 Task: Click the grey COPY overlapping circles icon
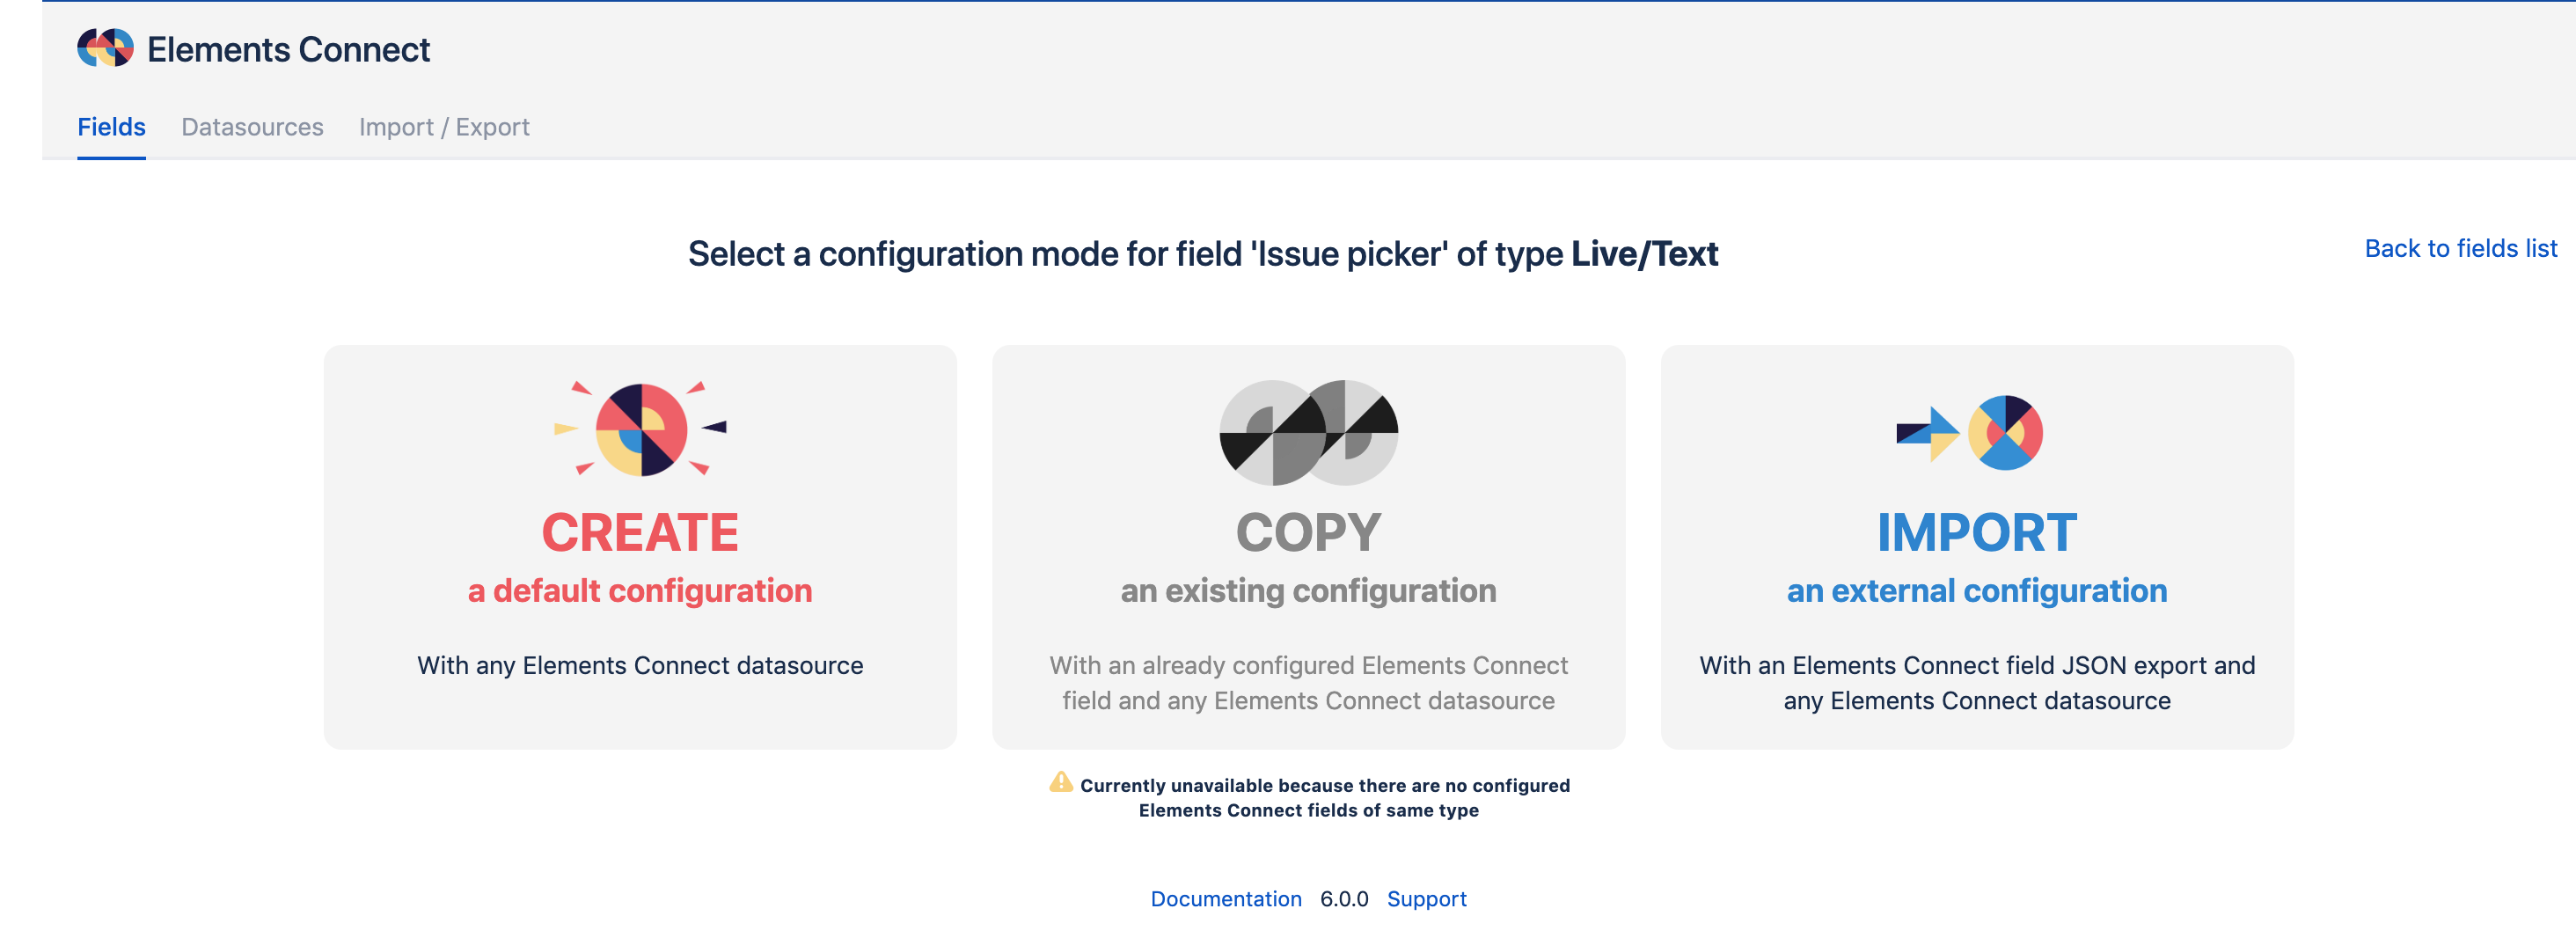point(1308,432)
